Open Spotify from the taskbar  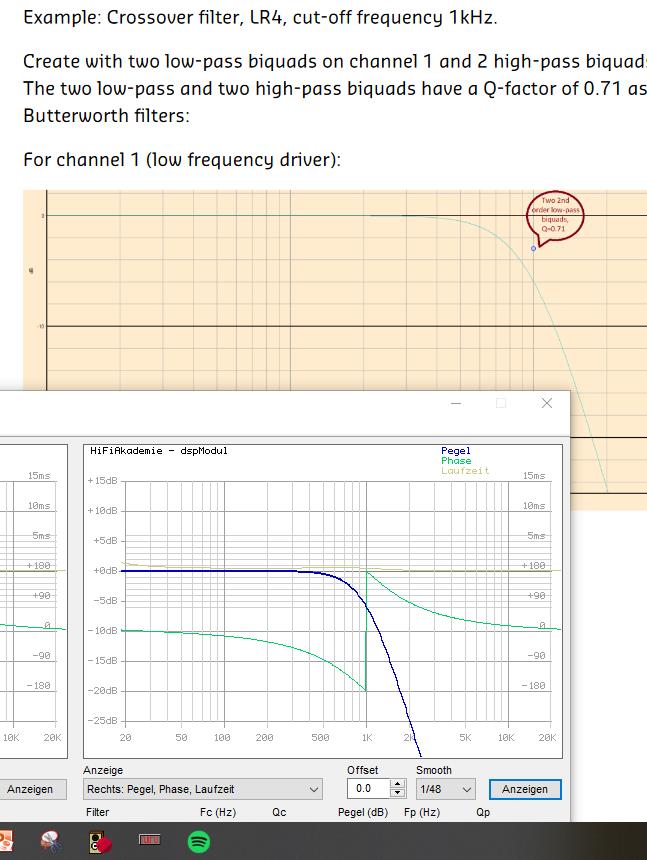(198, 841)
